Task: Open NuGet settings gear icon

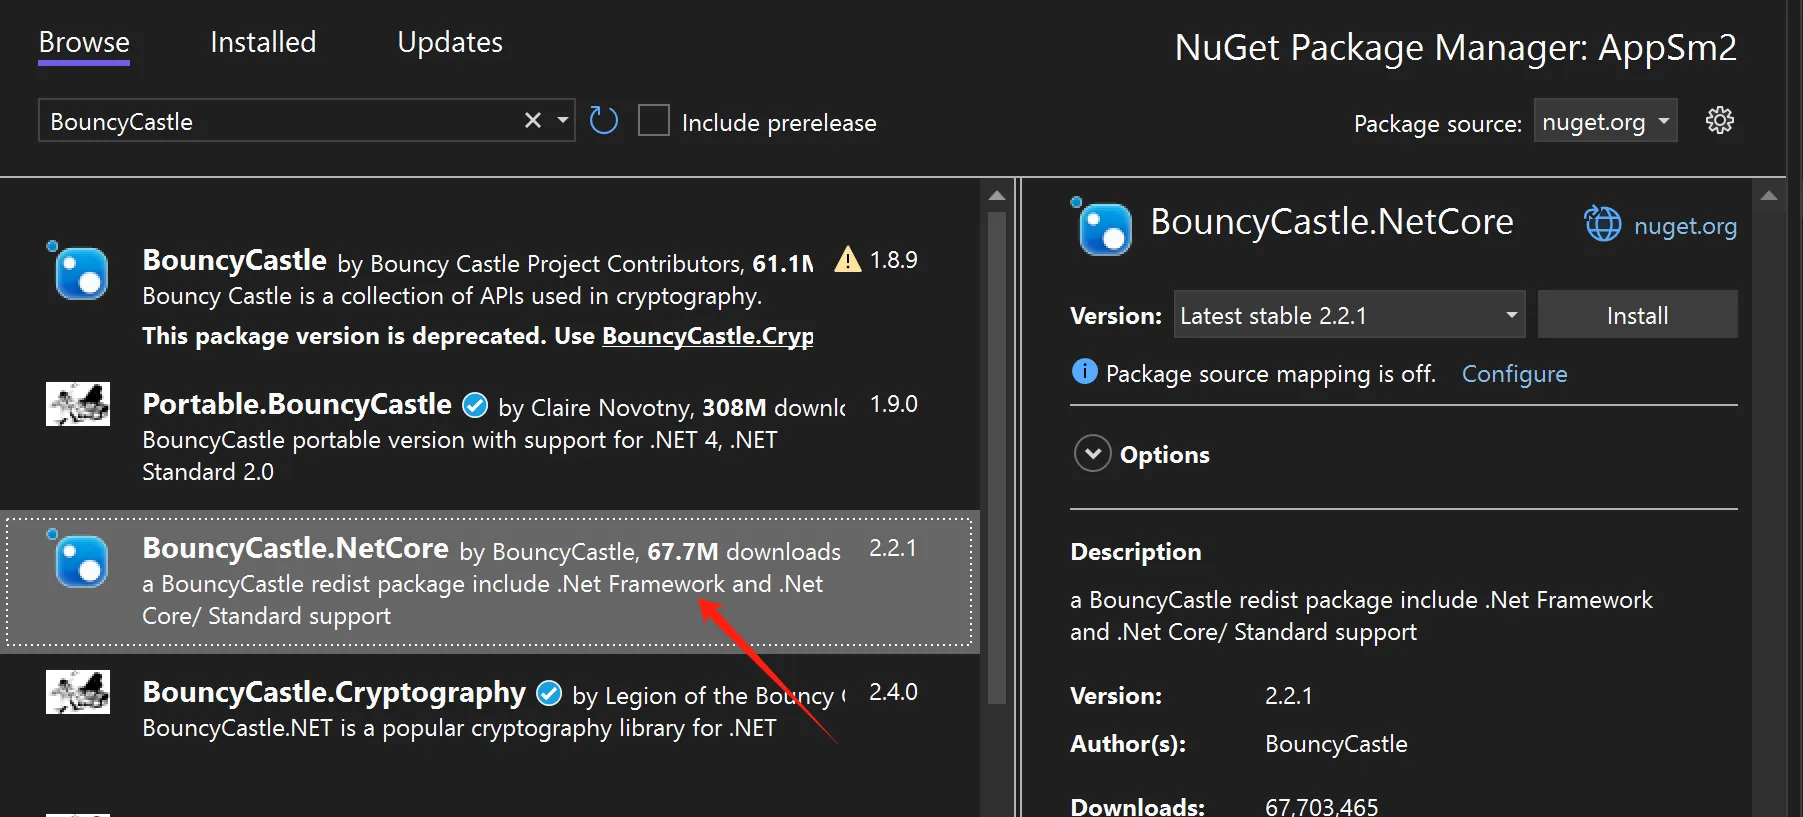Action: click(x=1720, y=121)
